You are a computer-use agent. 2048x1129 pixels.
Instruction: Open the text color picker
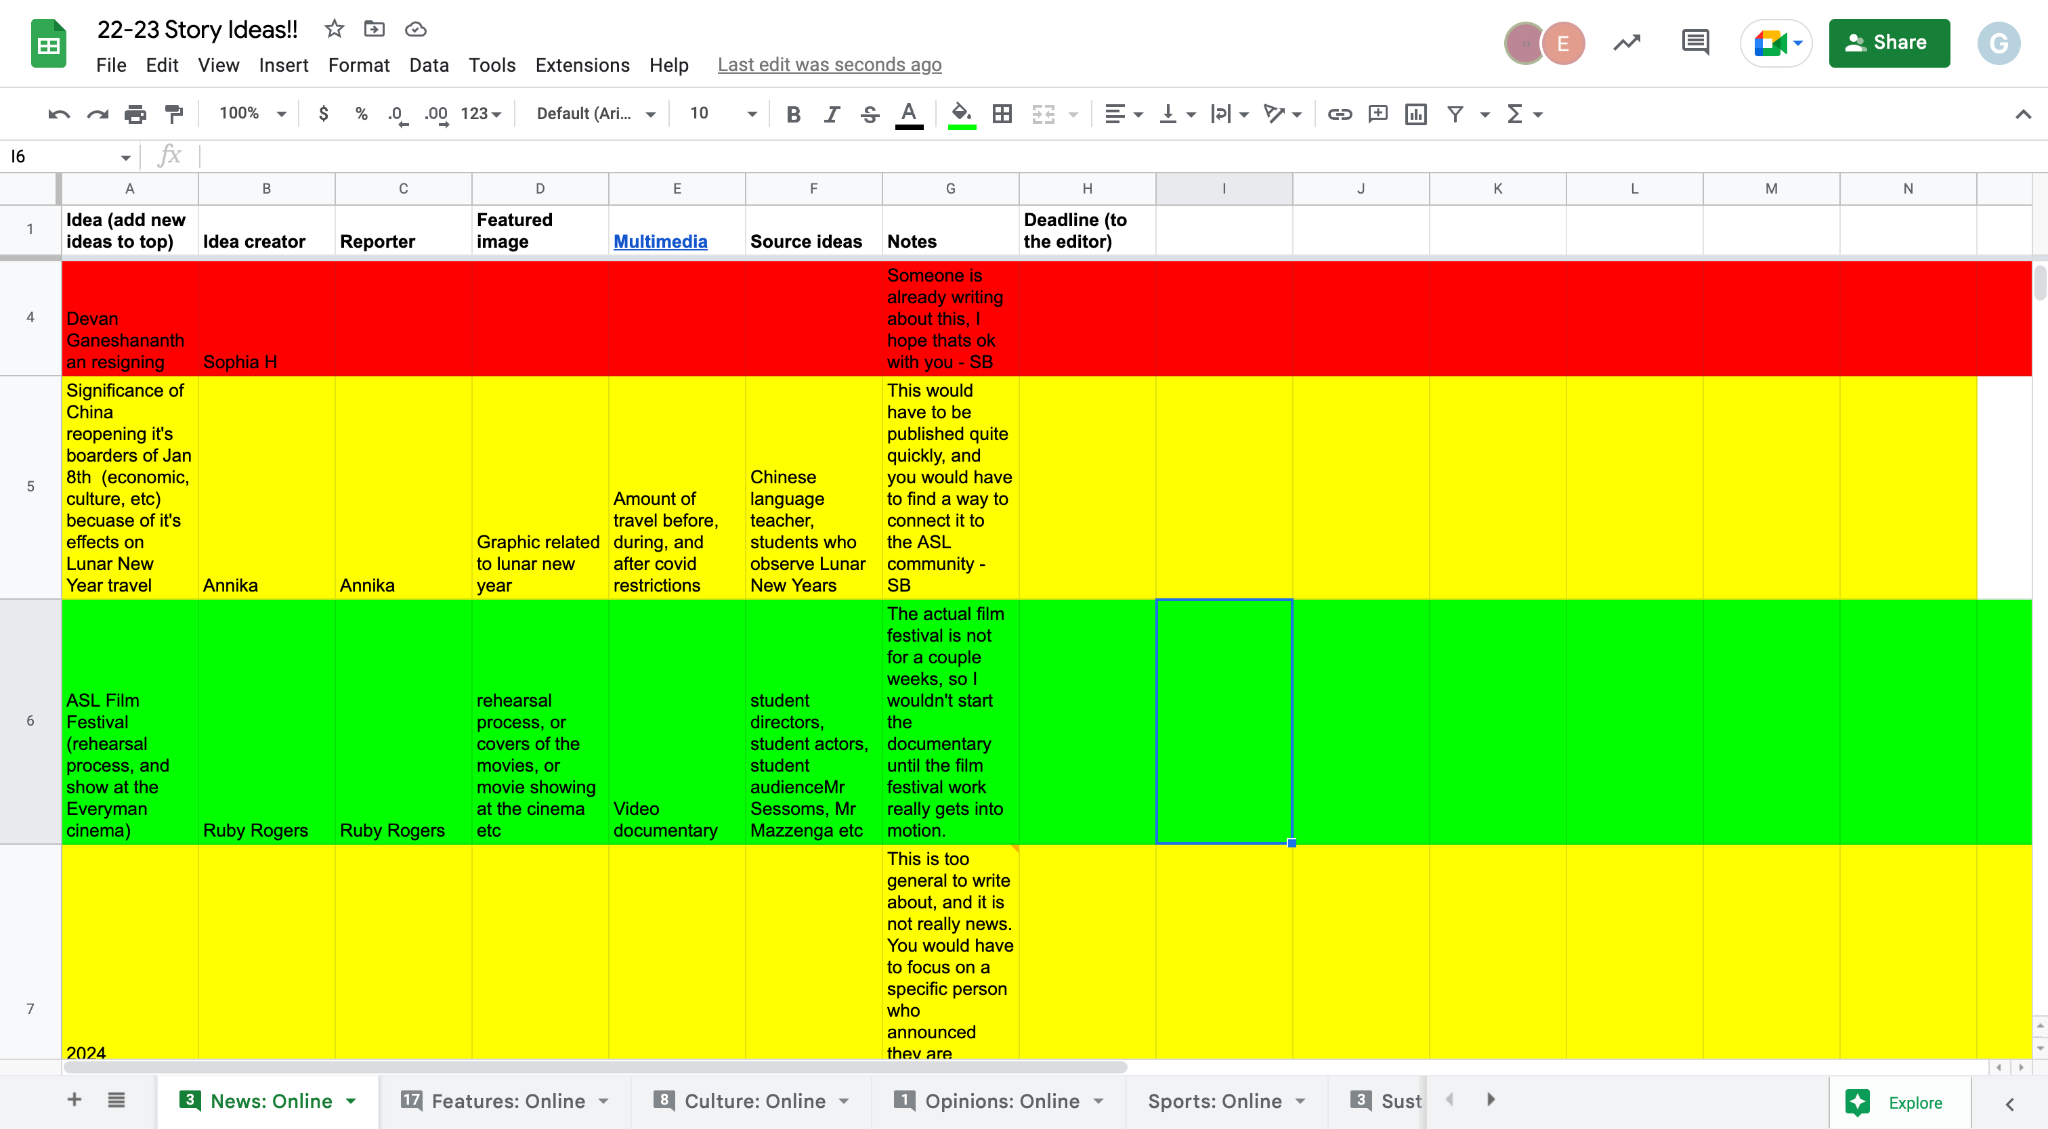(908, 114)
